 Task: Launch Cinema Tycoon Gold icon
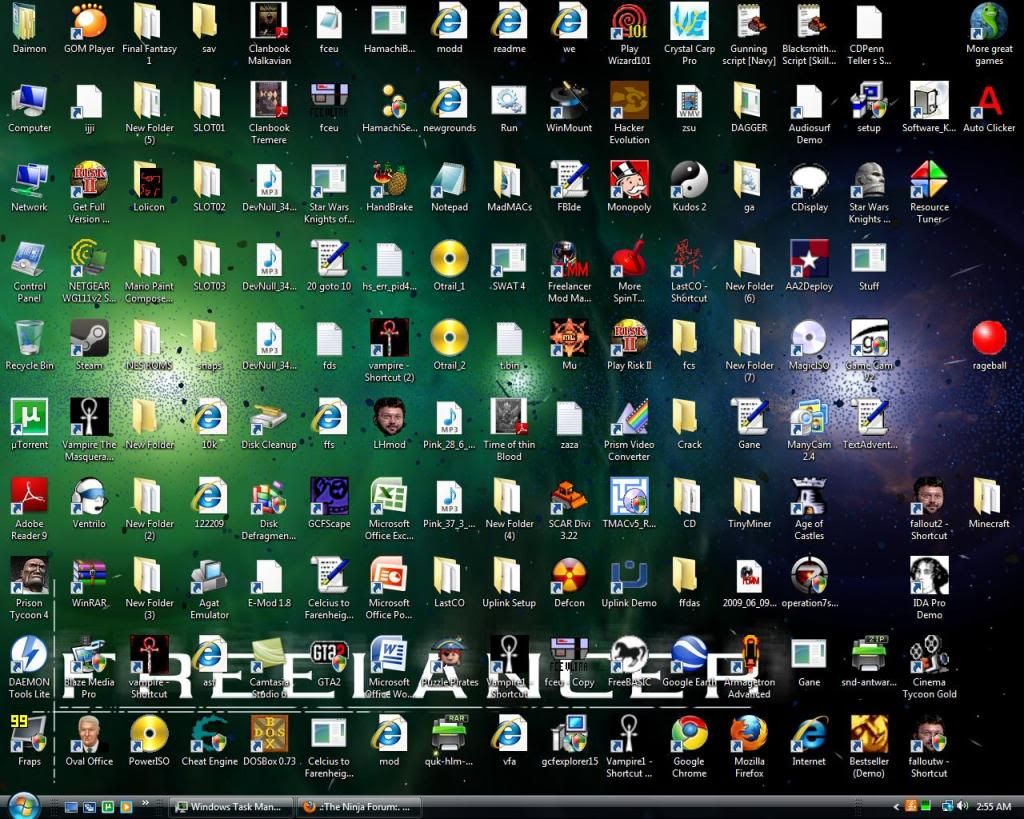(929, 655)
